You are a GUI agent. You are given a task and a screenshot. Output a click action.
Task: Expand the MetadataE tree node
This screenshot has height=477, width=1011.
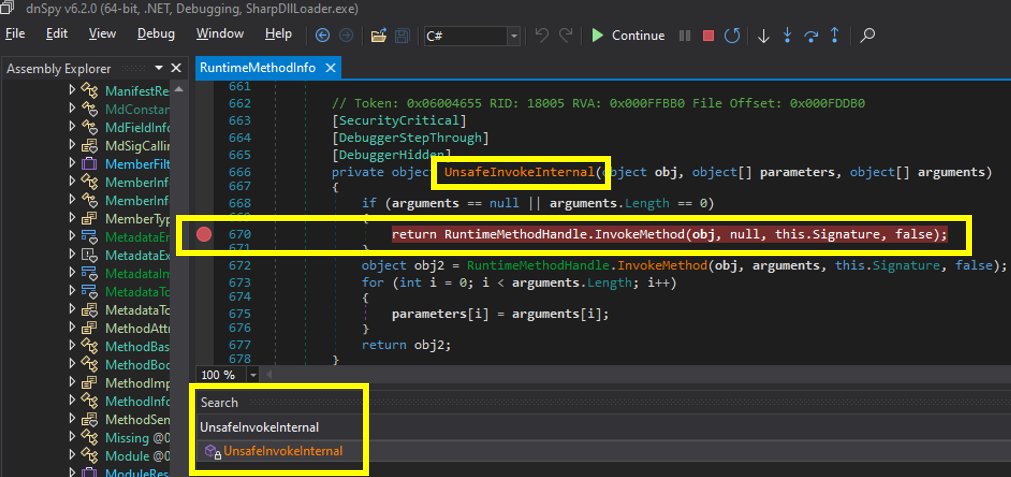coord(72,237)
